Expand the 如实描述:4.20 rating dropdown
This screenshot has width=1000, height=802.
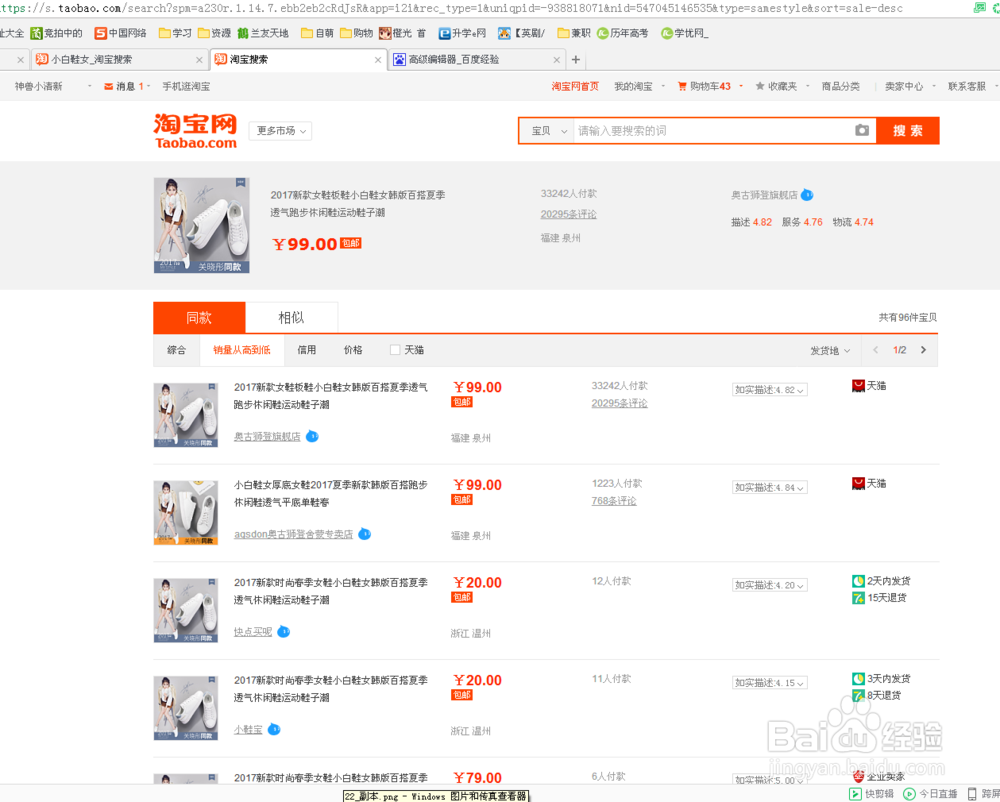[770, 585]
